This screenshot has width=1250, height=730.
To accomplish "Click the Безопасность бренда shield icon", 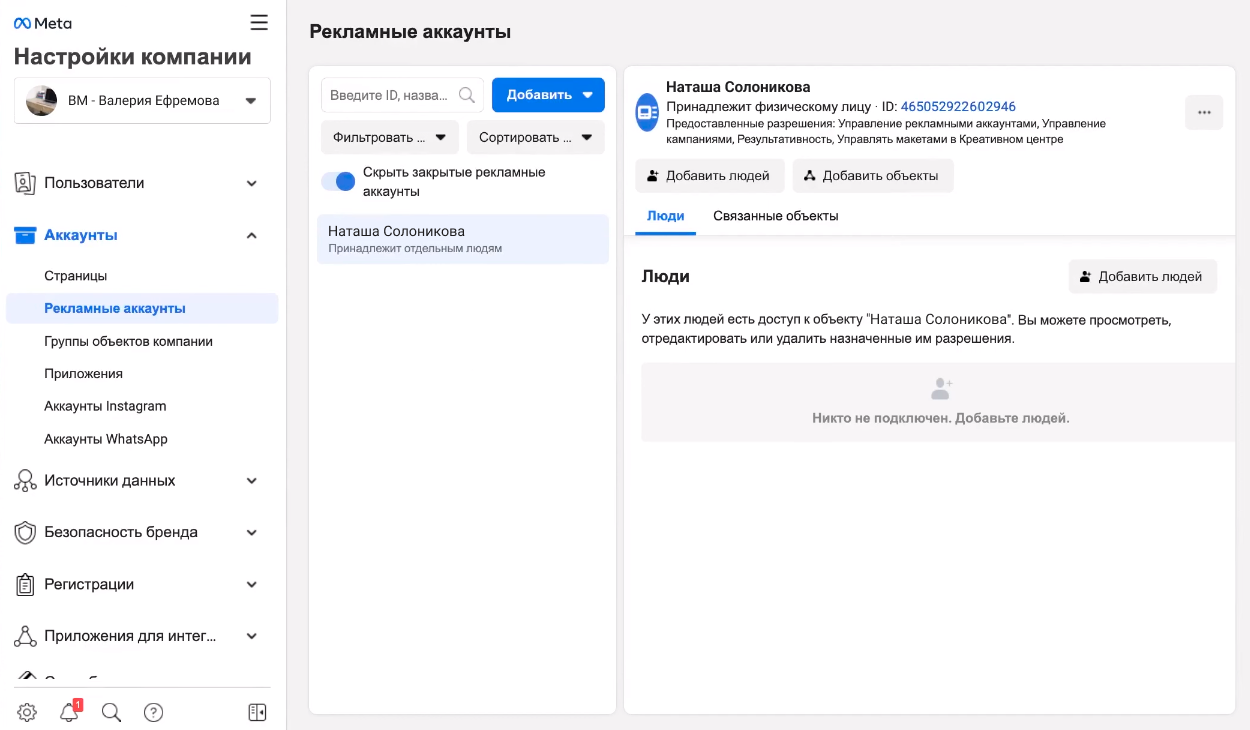I will point(25,532).
